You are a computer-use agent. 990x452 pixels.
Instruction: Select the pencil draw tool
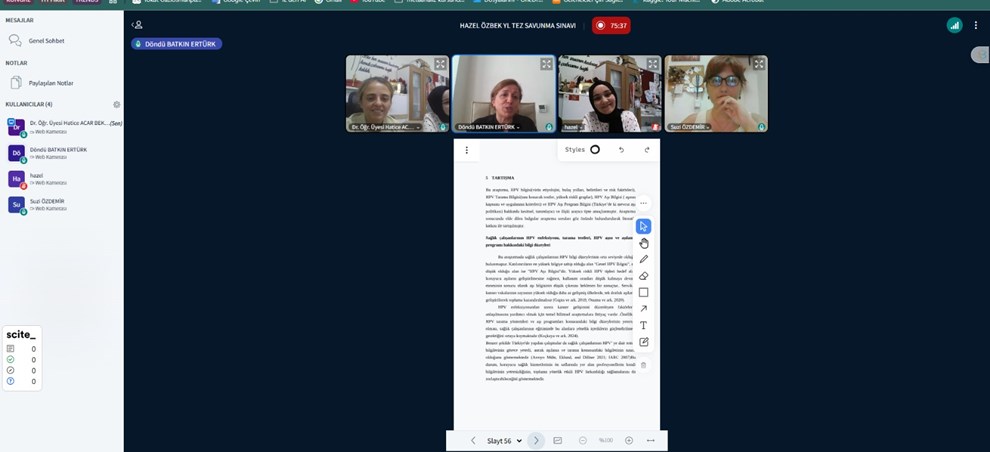tap(644, 259)
